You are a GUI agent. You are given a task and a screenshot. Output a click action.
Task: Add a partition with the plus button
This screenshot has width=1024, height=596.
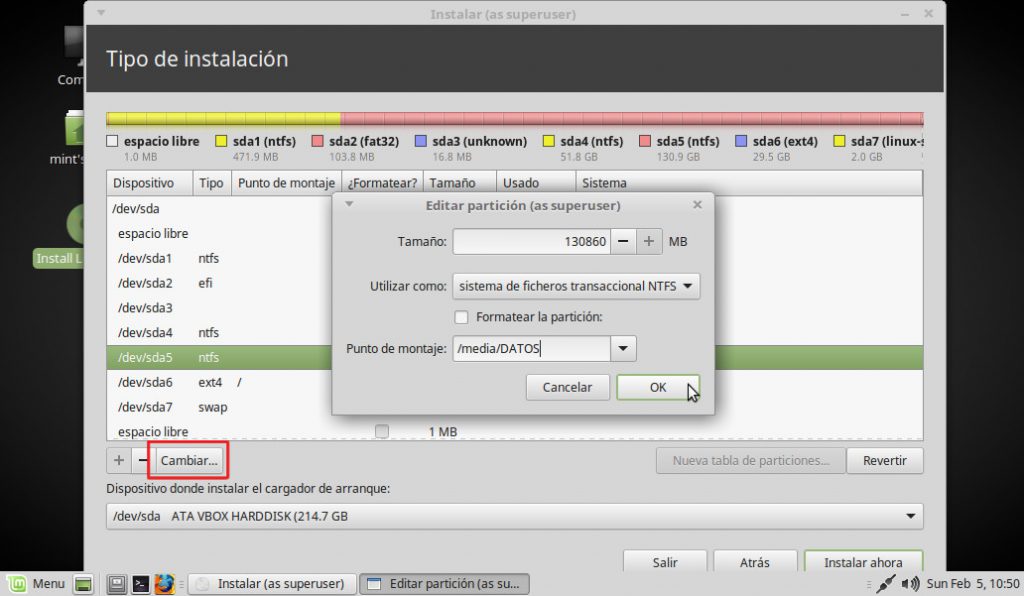119,461
